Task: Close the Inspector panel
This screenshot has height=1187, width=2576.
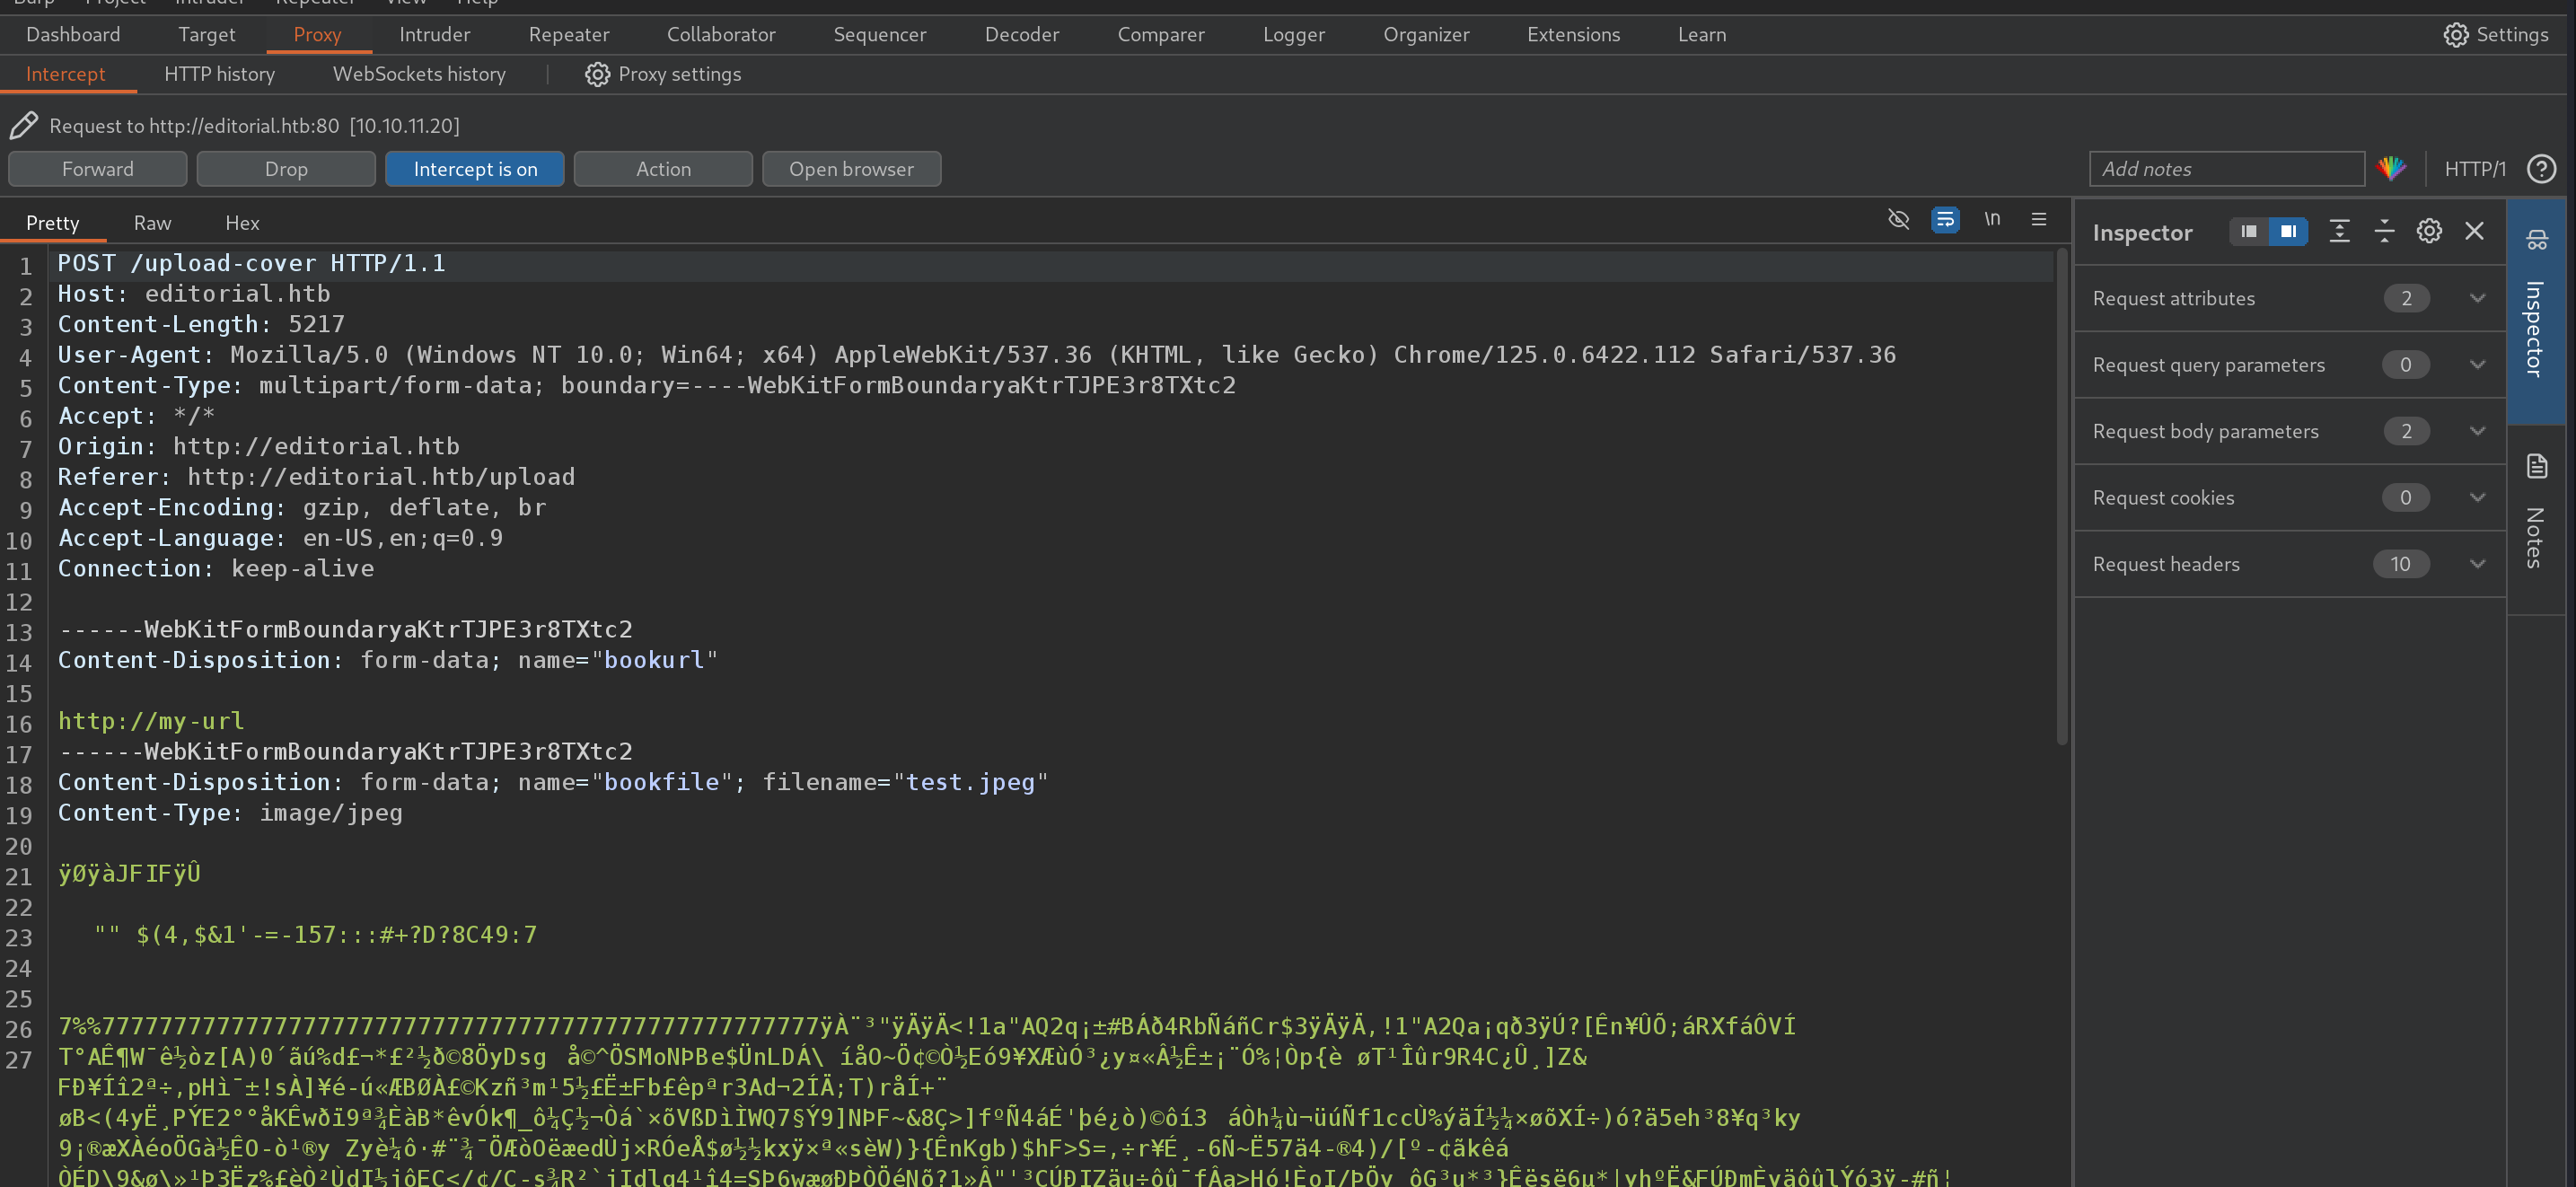Action: pyautogui.click(x=2475, y=232)
